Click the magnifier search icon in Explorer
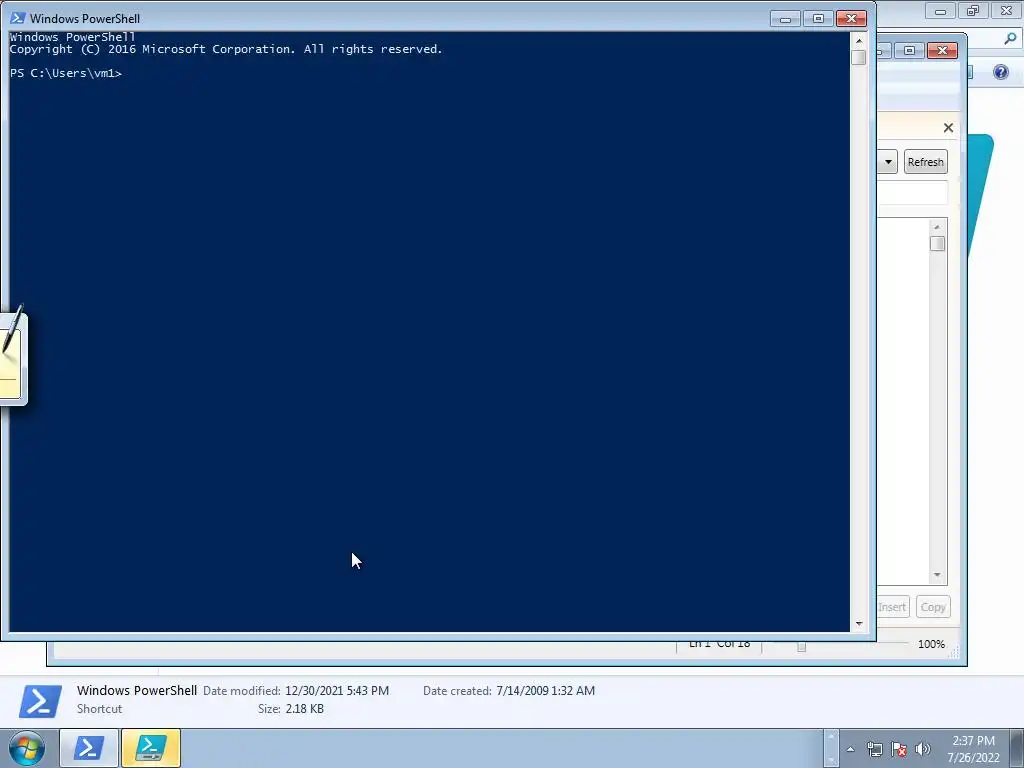This screenshot has height=768, width=1024. pyautogui.click(x=1010, y=39)
